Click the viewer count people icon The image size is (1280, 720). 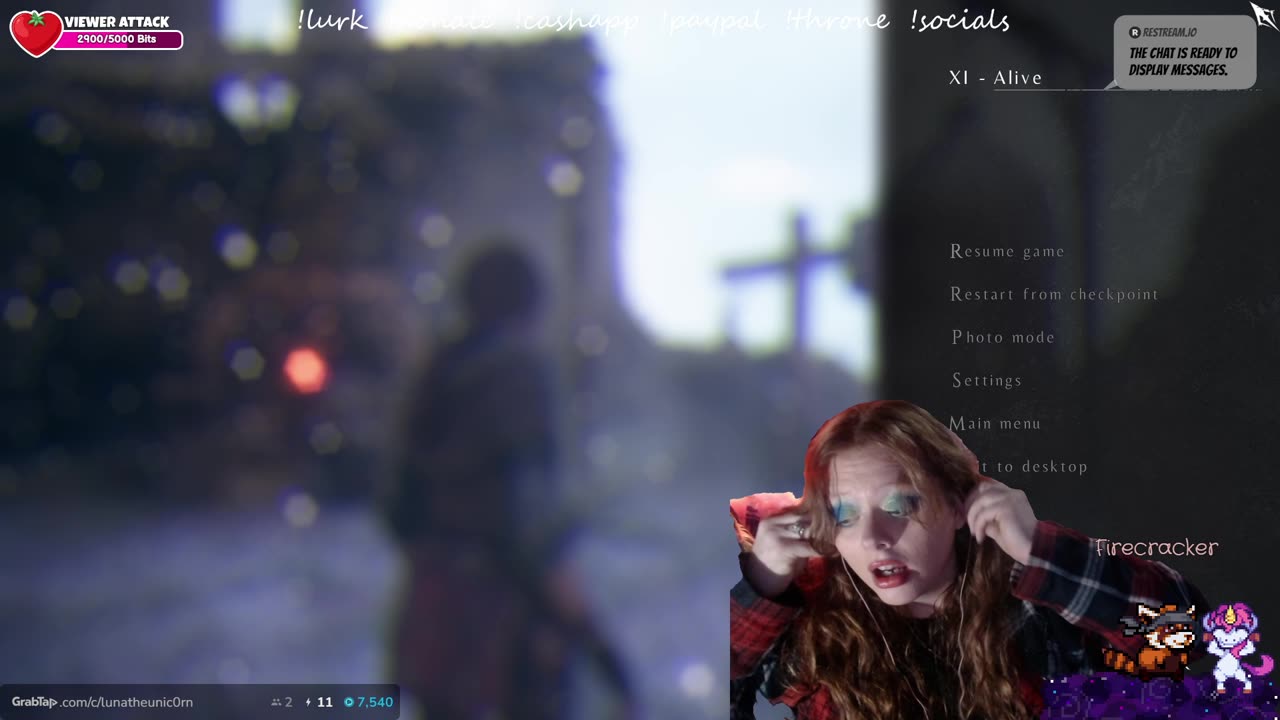pyautogui.click(x=276, y=702)
